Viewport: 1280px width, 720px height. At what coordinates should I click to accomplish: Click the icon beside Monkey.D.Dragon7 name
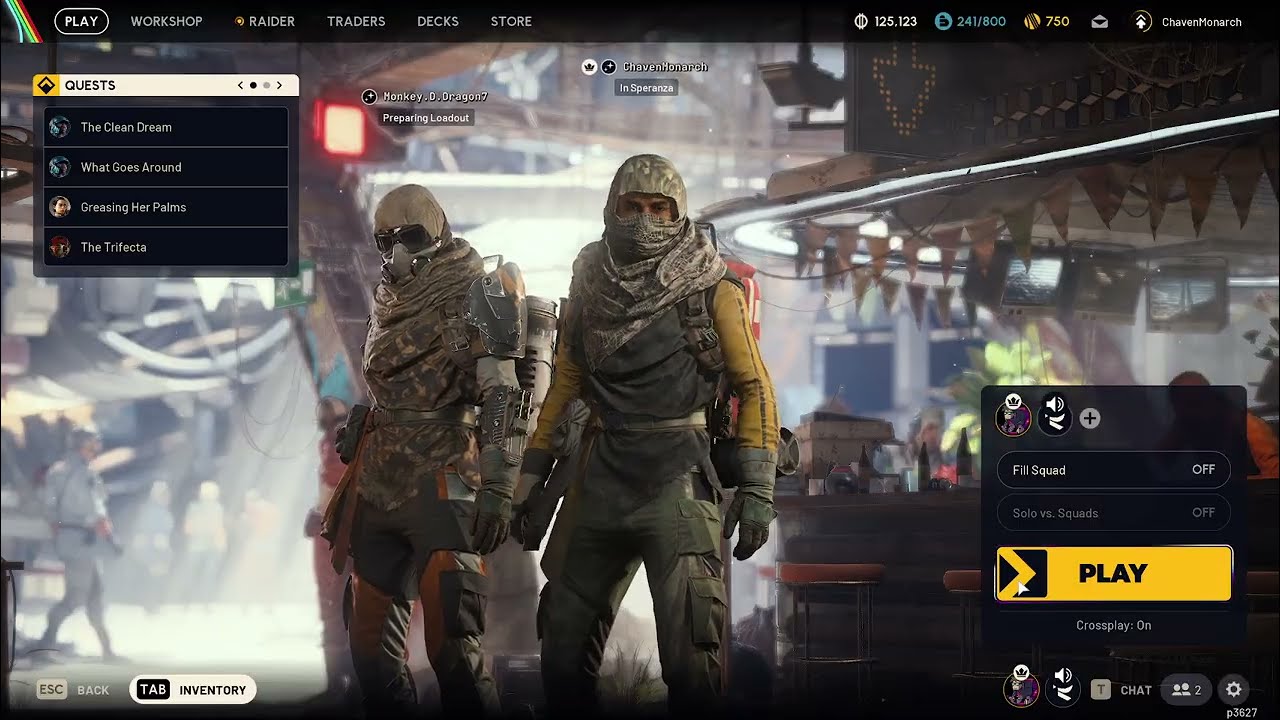click(x=369, y=97)
